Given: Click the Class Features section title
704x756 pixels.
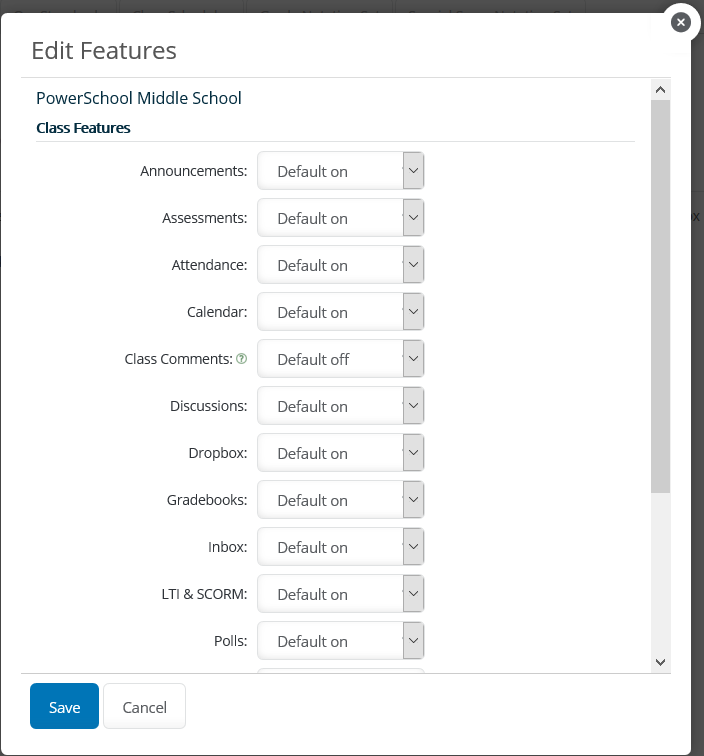Looking at the screenshot, I should point(83,128).
